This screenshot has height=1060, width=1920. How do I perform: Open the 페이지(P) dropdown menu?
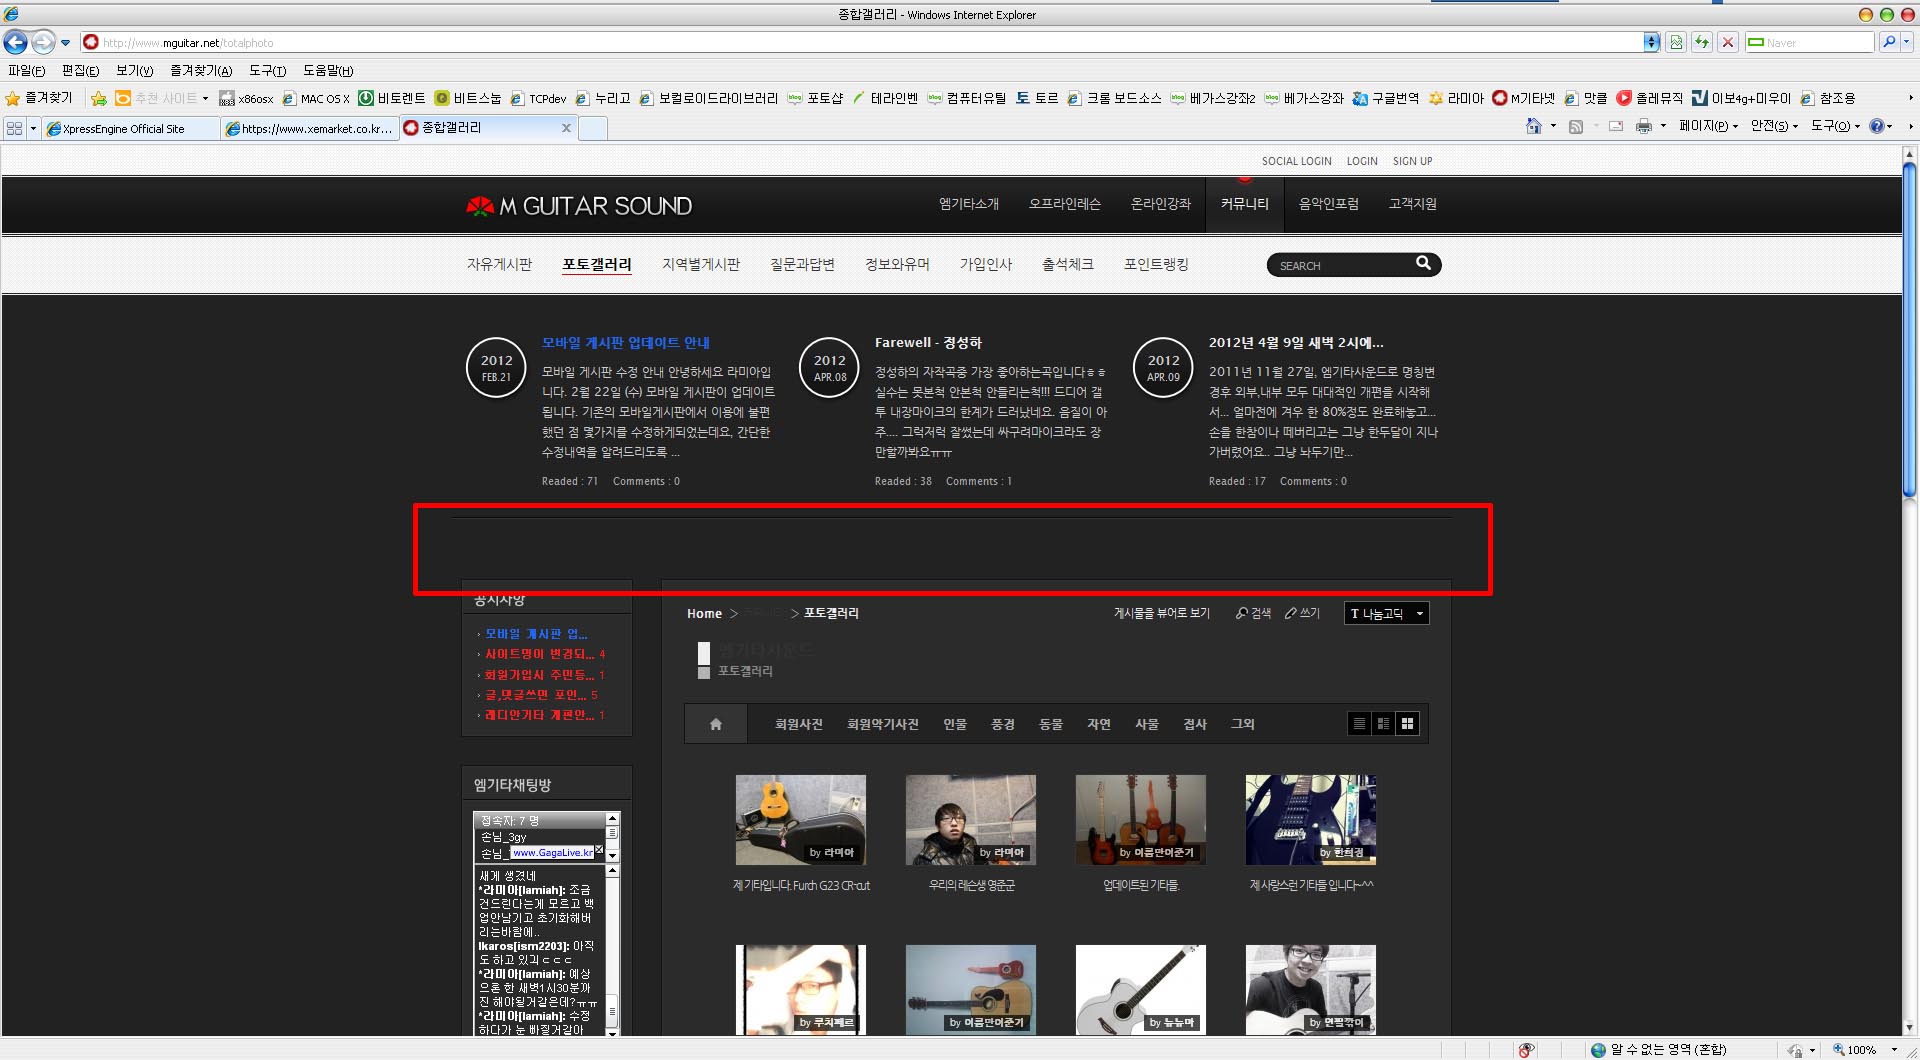[1708, 126]
